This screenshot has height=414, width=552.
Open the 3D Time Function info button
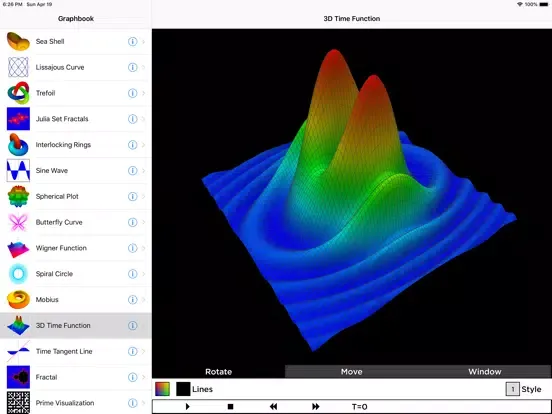(x=132, y=325)
